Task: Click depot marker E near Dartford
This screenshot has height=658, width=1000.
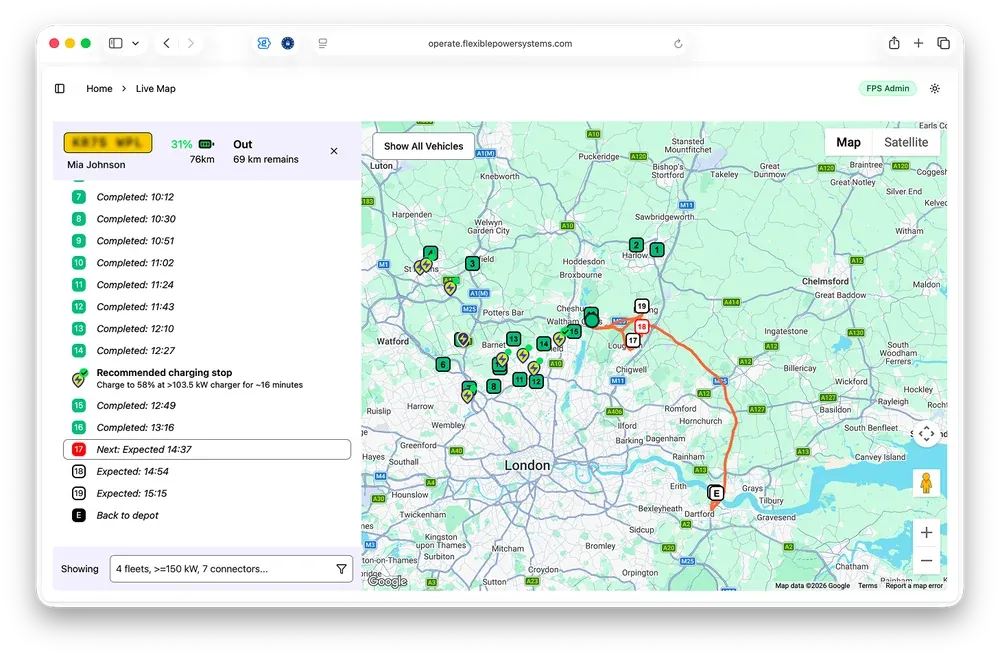Action: coord(716,493)
